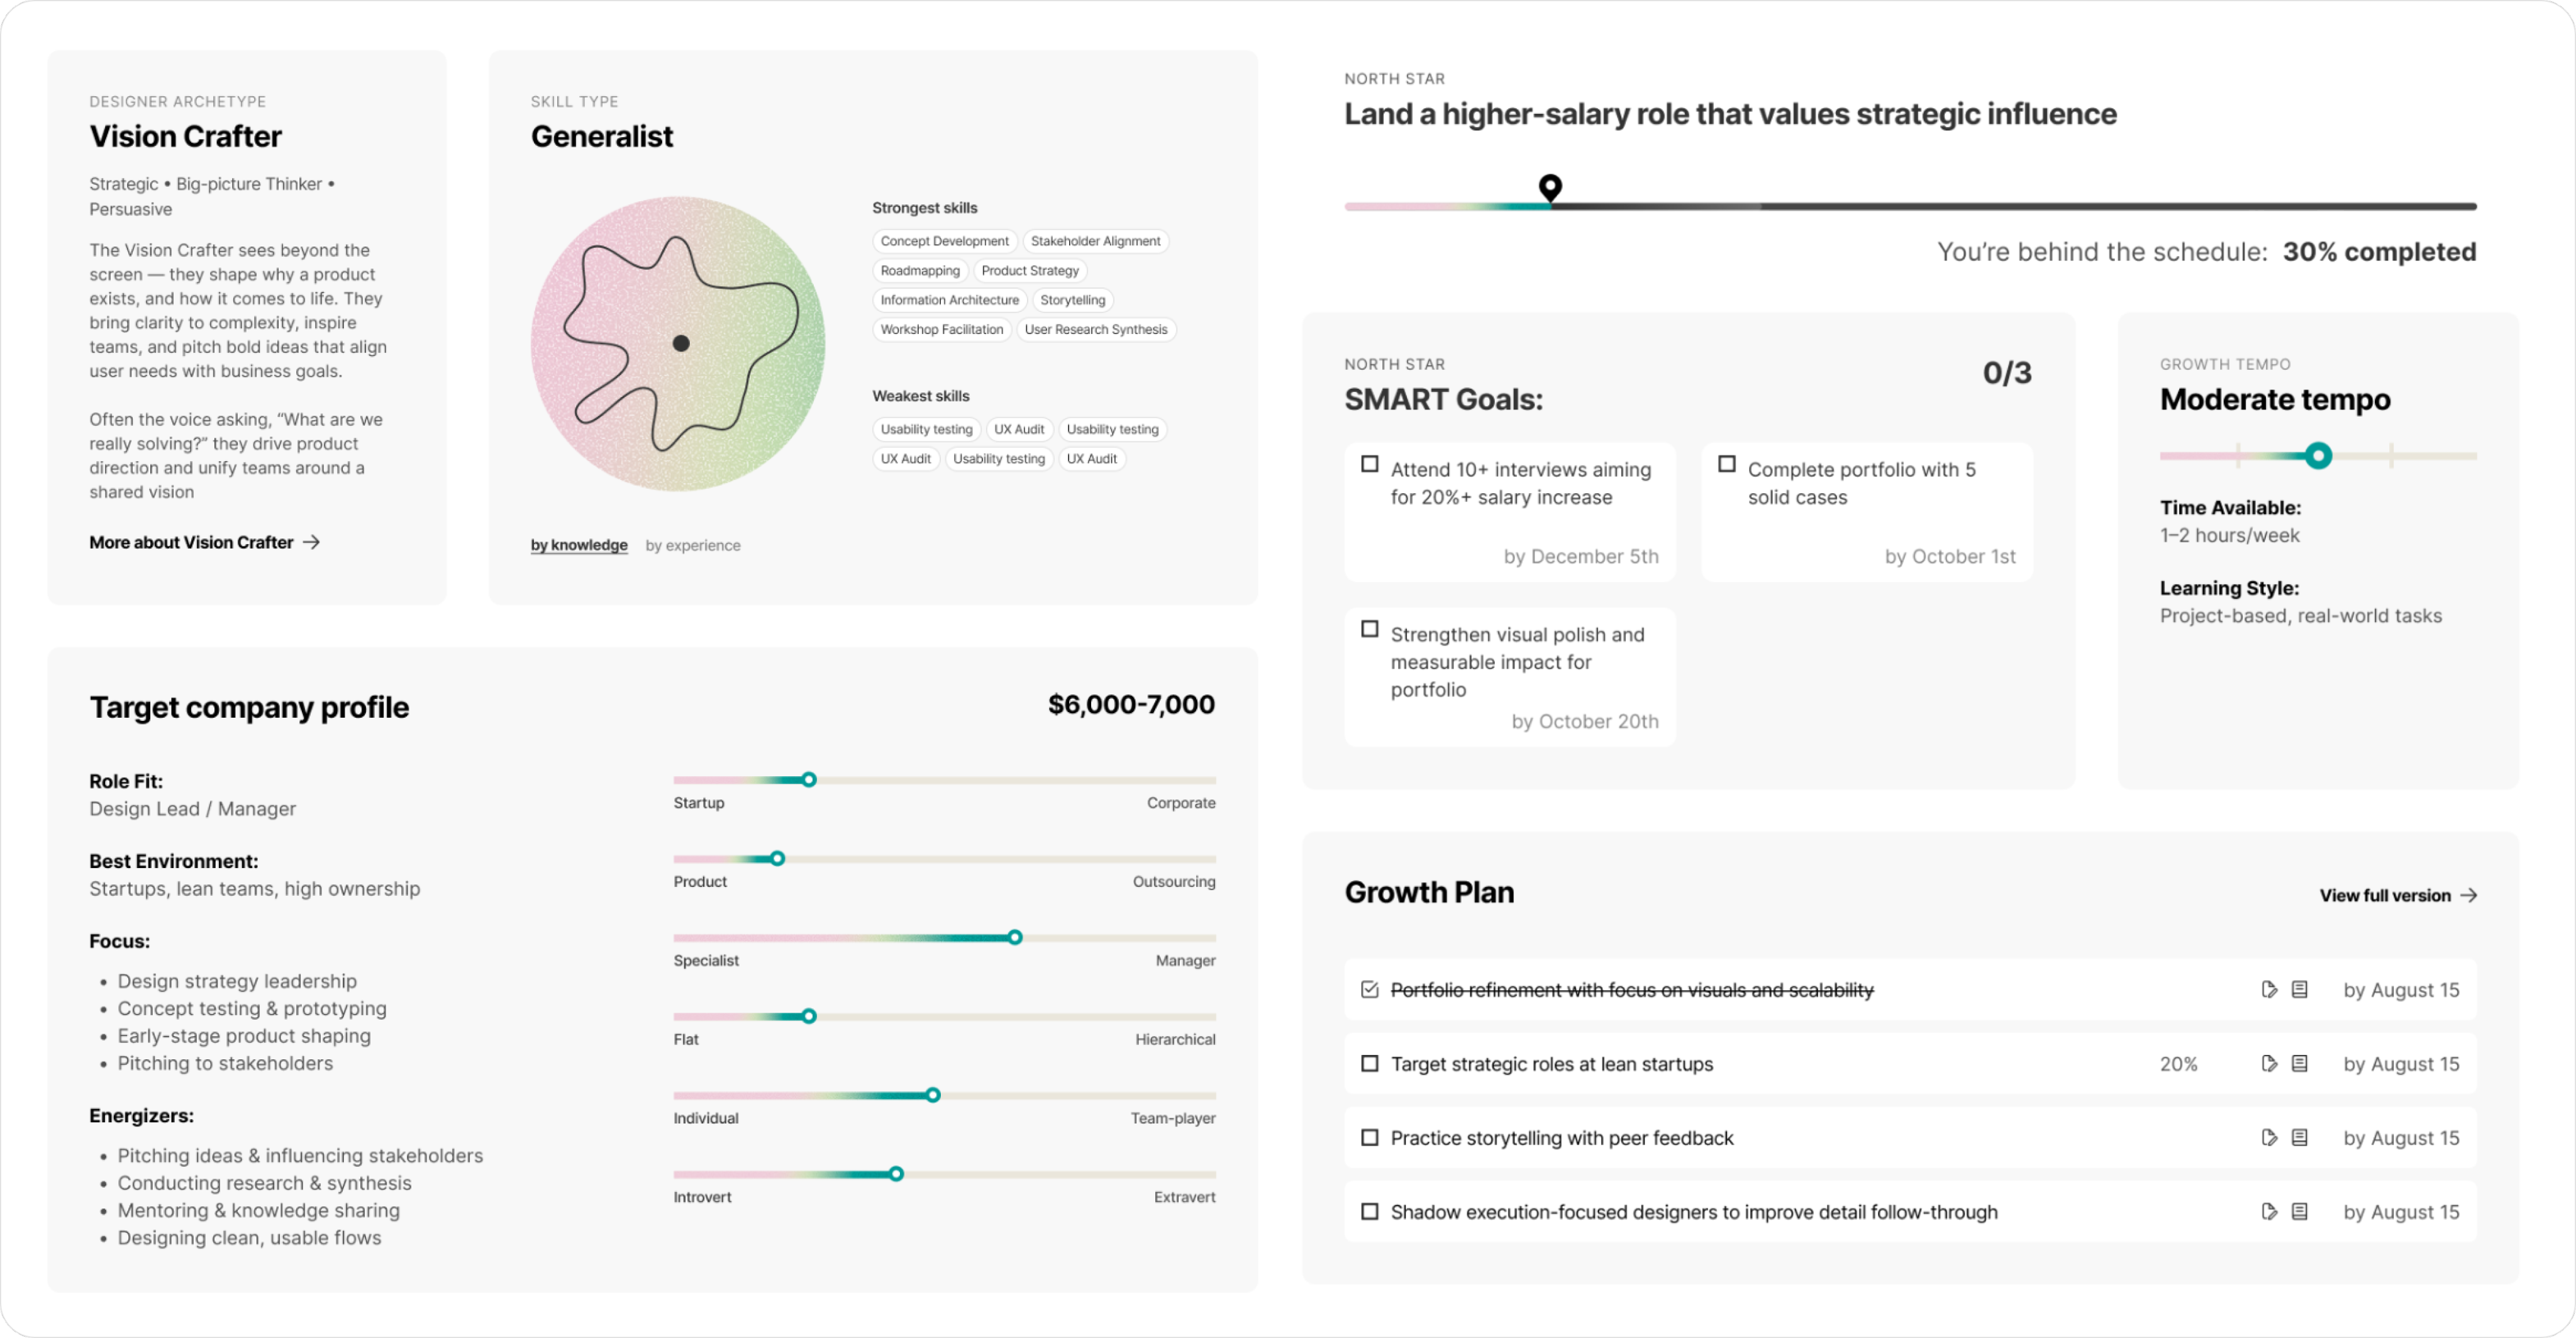
Task: Select the by knowledge view
Action: coord(579,545)
